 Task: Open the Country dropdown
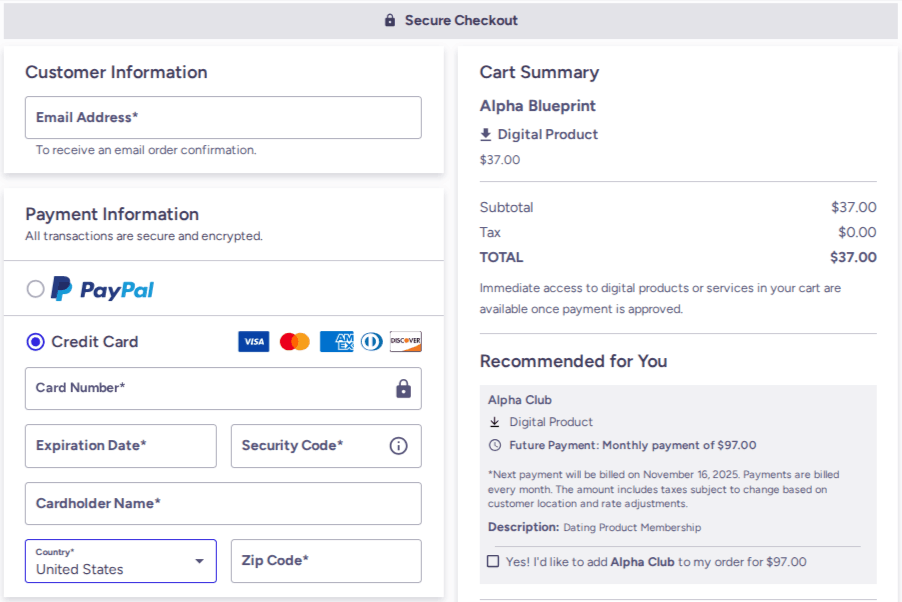[120, 561]
